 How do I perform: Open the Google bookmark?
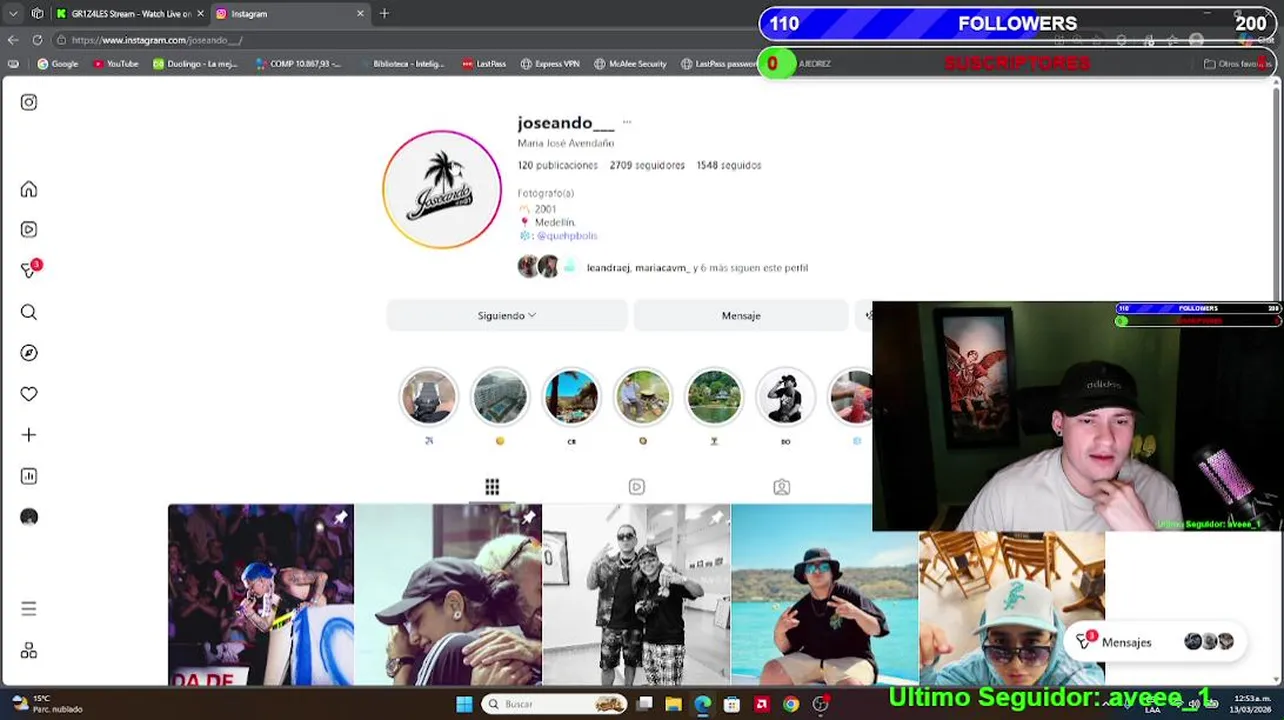58,64
